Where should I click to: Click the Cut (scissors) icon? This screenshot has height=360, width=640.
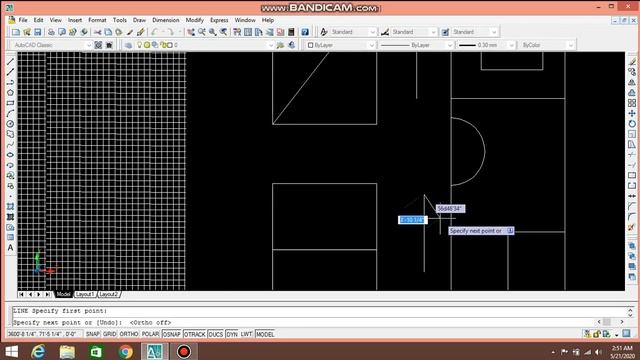98,32
